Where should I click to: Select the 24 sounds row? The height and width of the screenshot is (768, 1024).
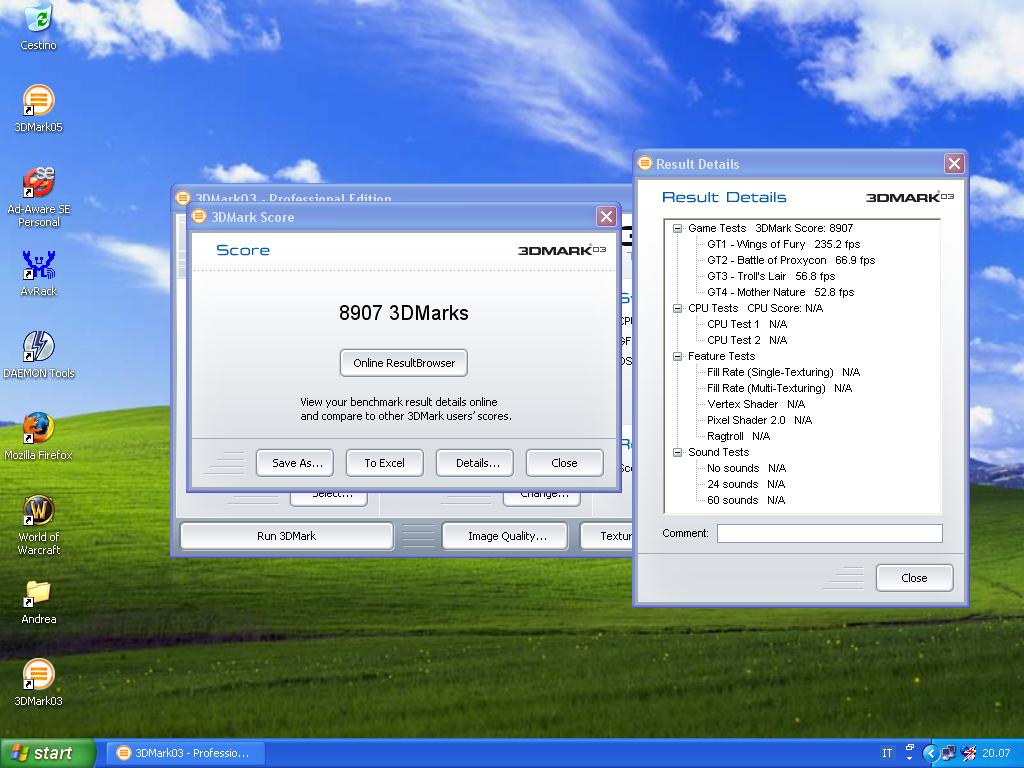746,485
